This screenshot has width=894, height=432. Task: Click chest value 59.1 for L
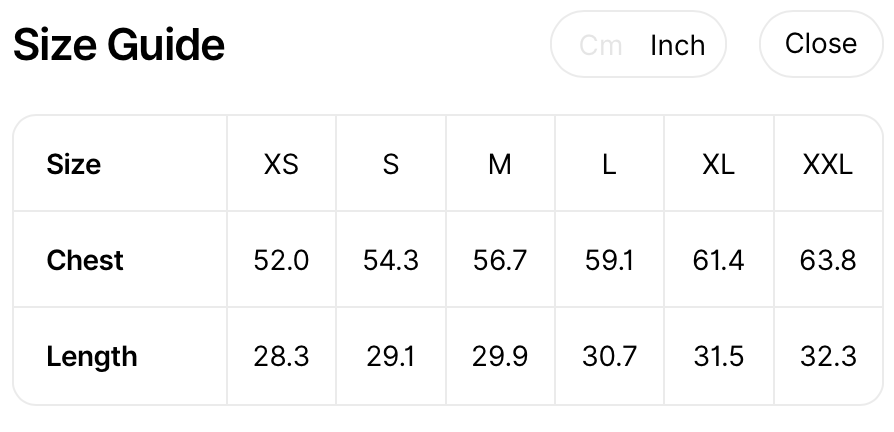click(609, 260)
